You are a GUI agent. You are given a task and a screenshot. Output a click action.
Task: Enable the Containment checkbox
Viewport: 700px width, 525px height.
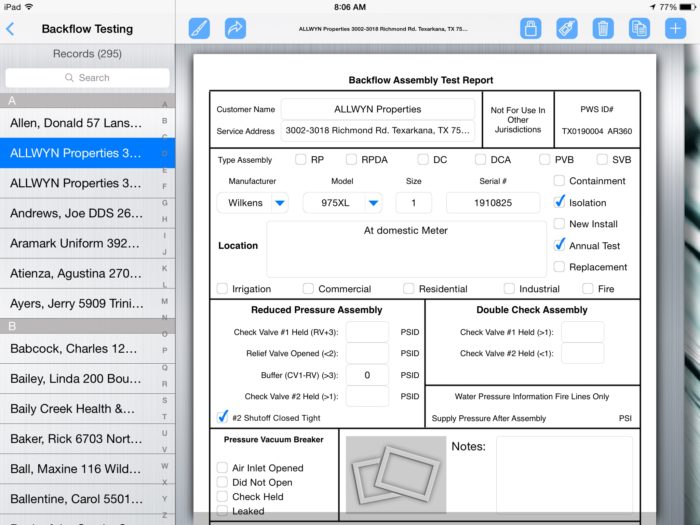[x=559, y=181]
